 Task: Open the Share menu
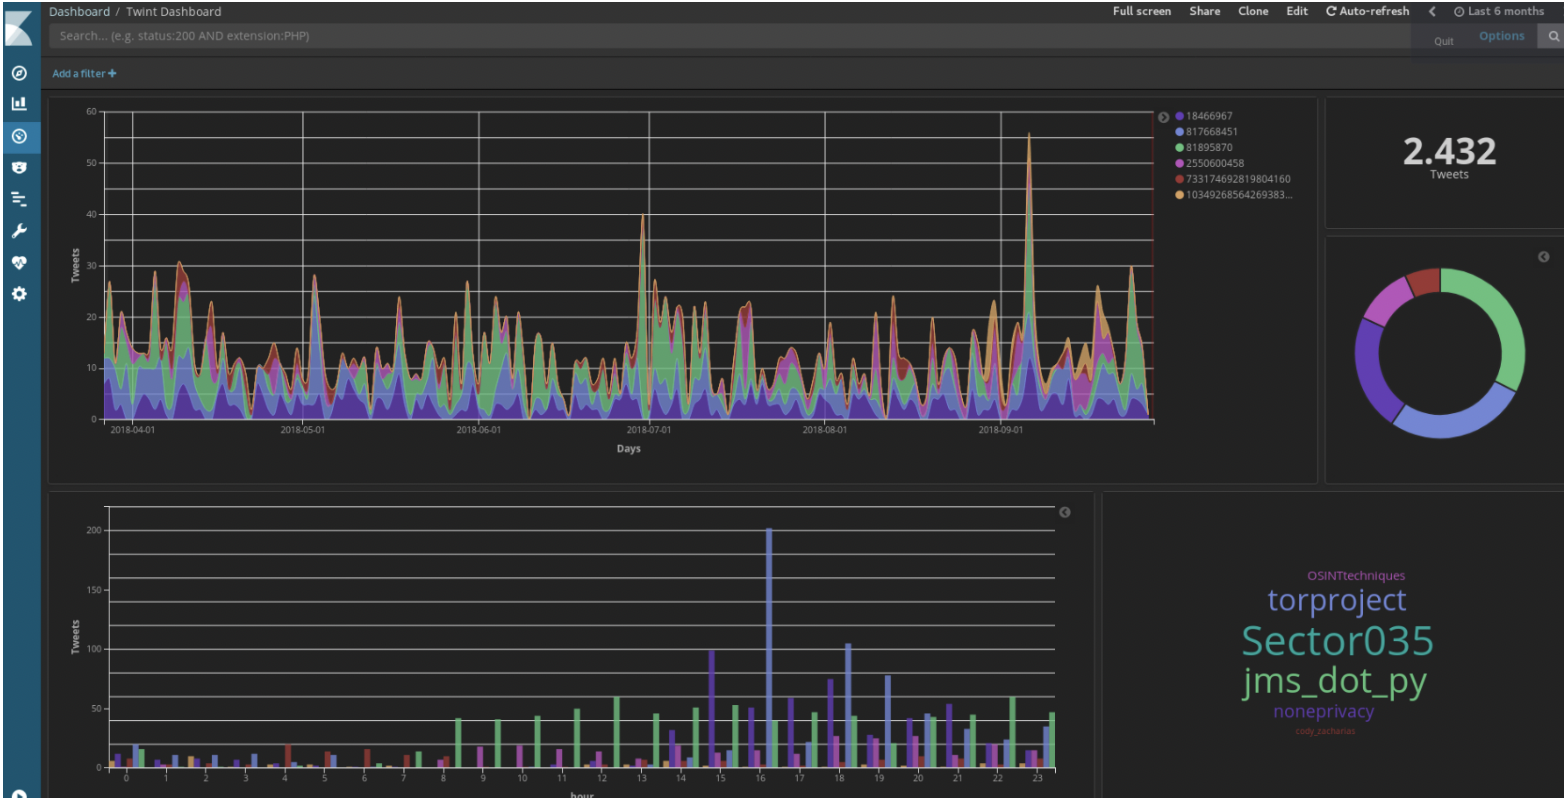pyautogui.click(x=1205, y=12)
